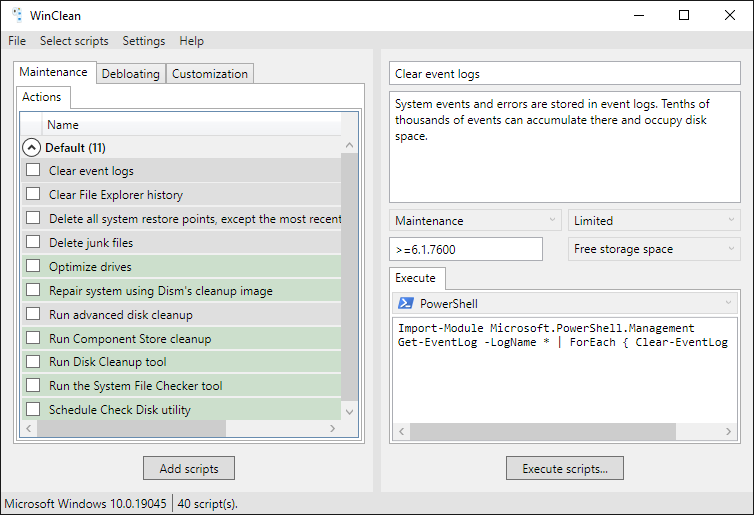Check the Run Disk Cleanup tool checkbox

pyautogui.click(x=33, y=361)
